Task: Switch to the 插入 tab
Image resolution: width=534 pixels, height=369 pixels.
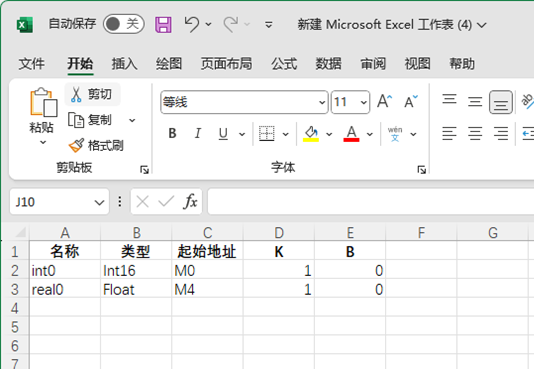Action: 124,64
